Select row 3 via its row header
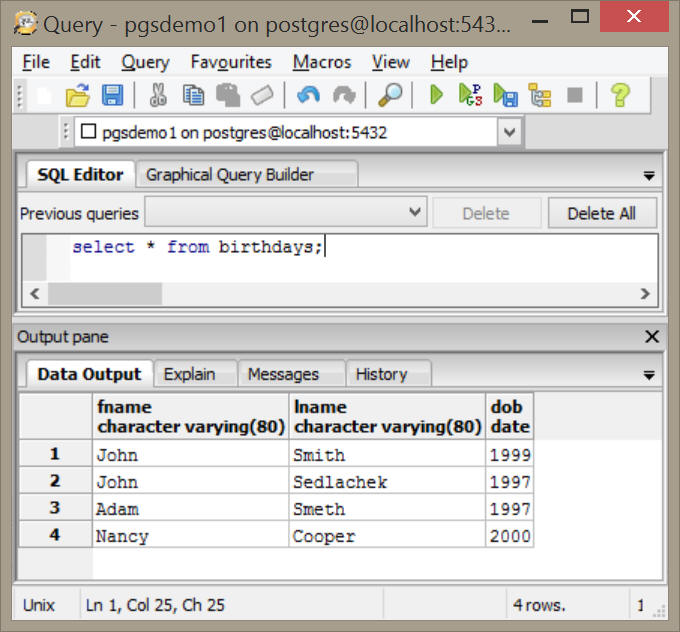 (55, 508)
